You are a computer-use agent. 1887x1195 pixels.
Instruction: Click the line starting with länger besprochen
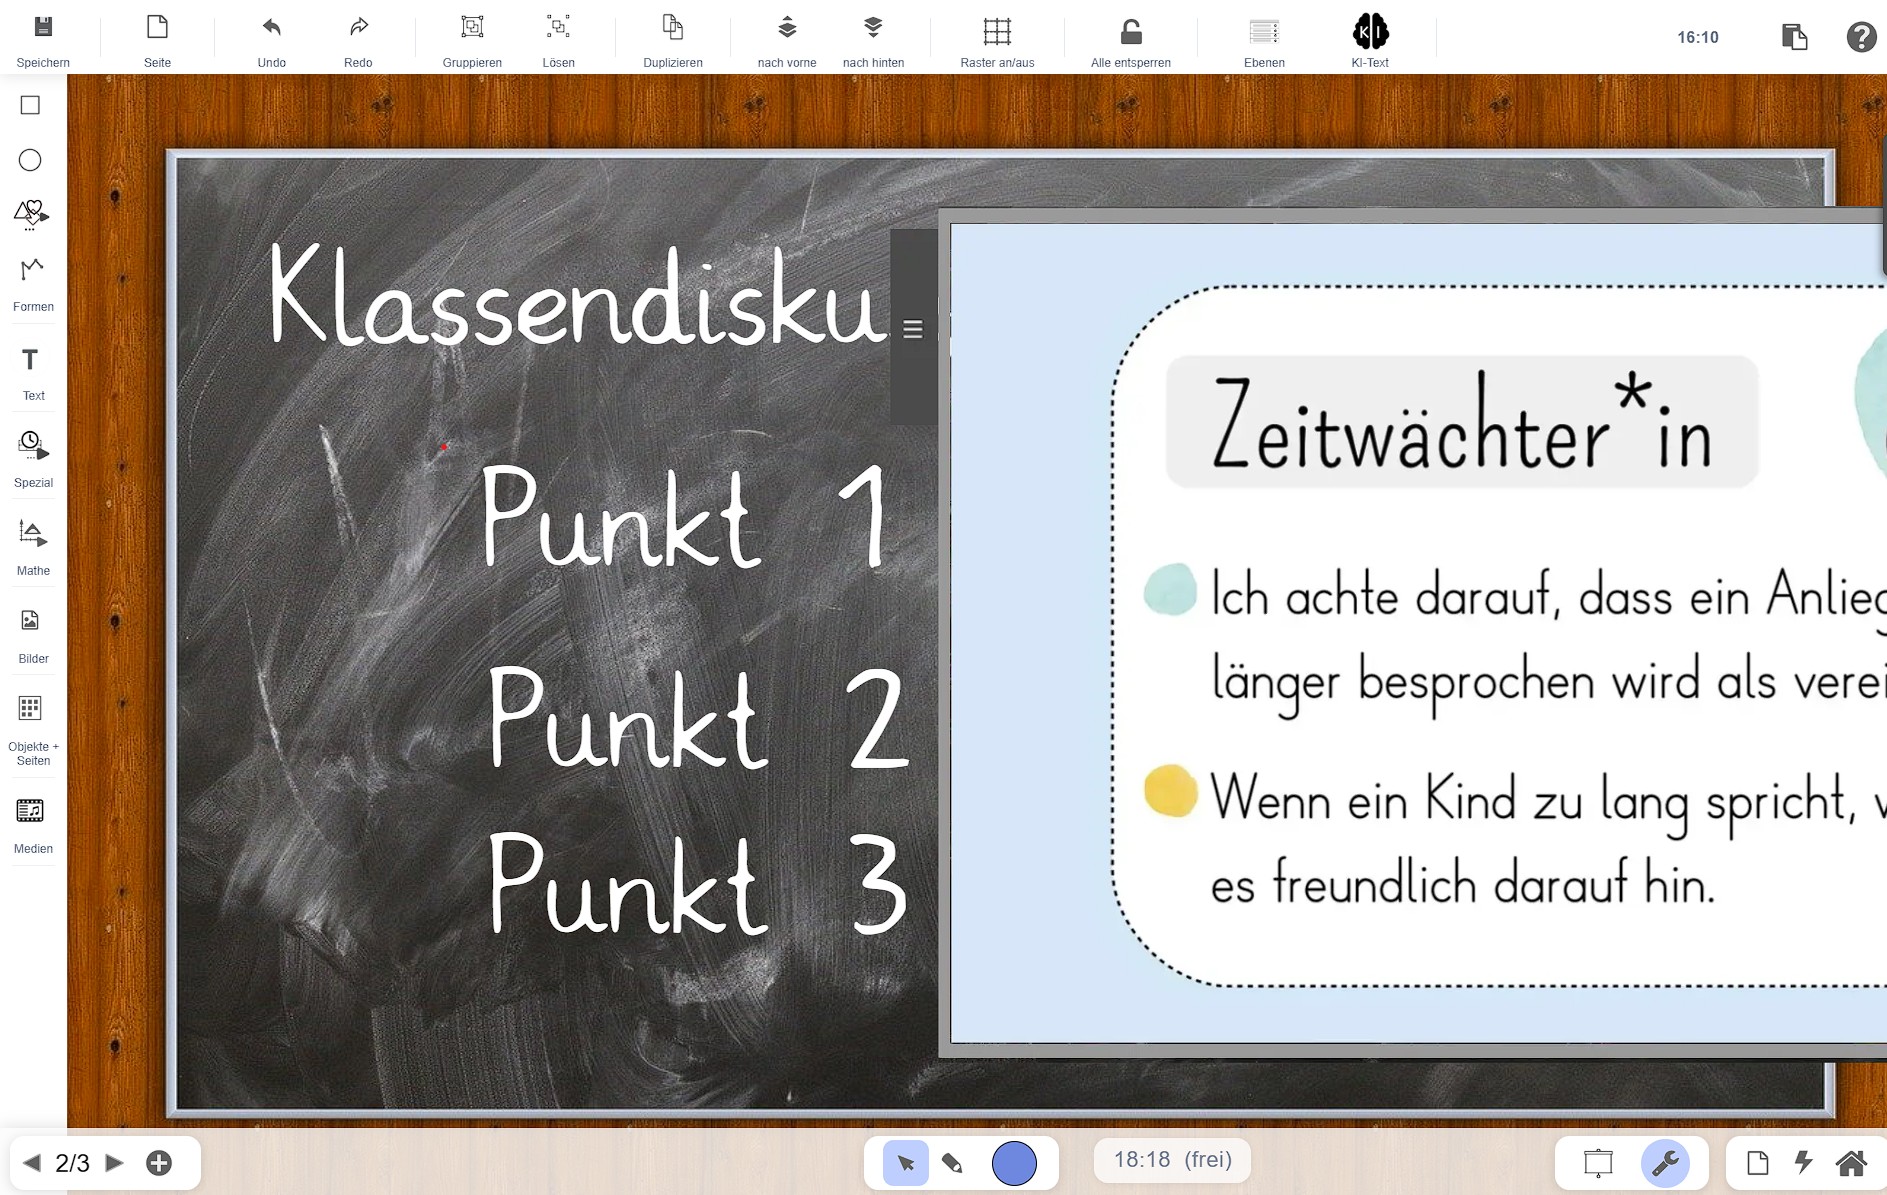[1548, 683]
